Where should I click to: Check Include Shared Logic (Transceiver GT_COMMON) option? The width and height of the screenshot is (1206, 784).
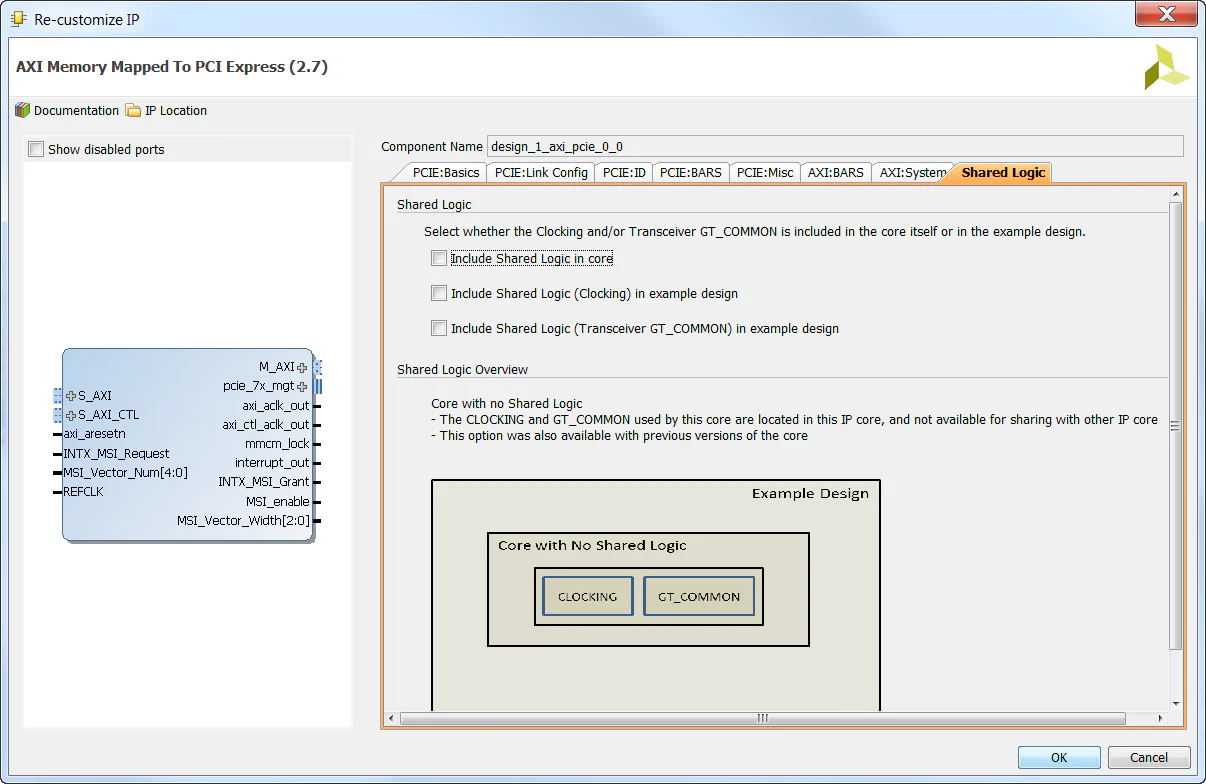pyautogui.click(x=438, y=327)
